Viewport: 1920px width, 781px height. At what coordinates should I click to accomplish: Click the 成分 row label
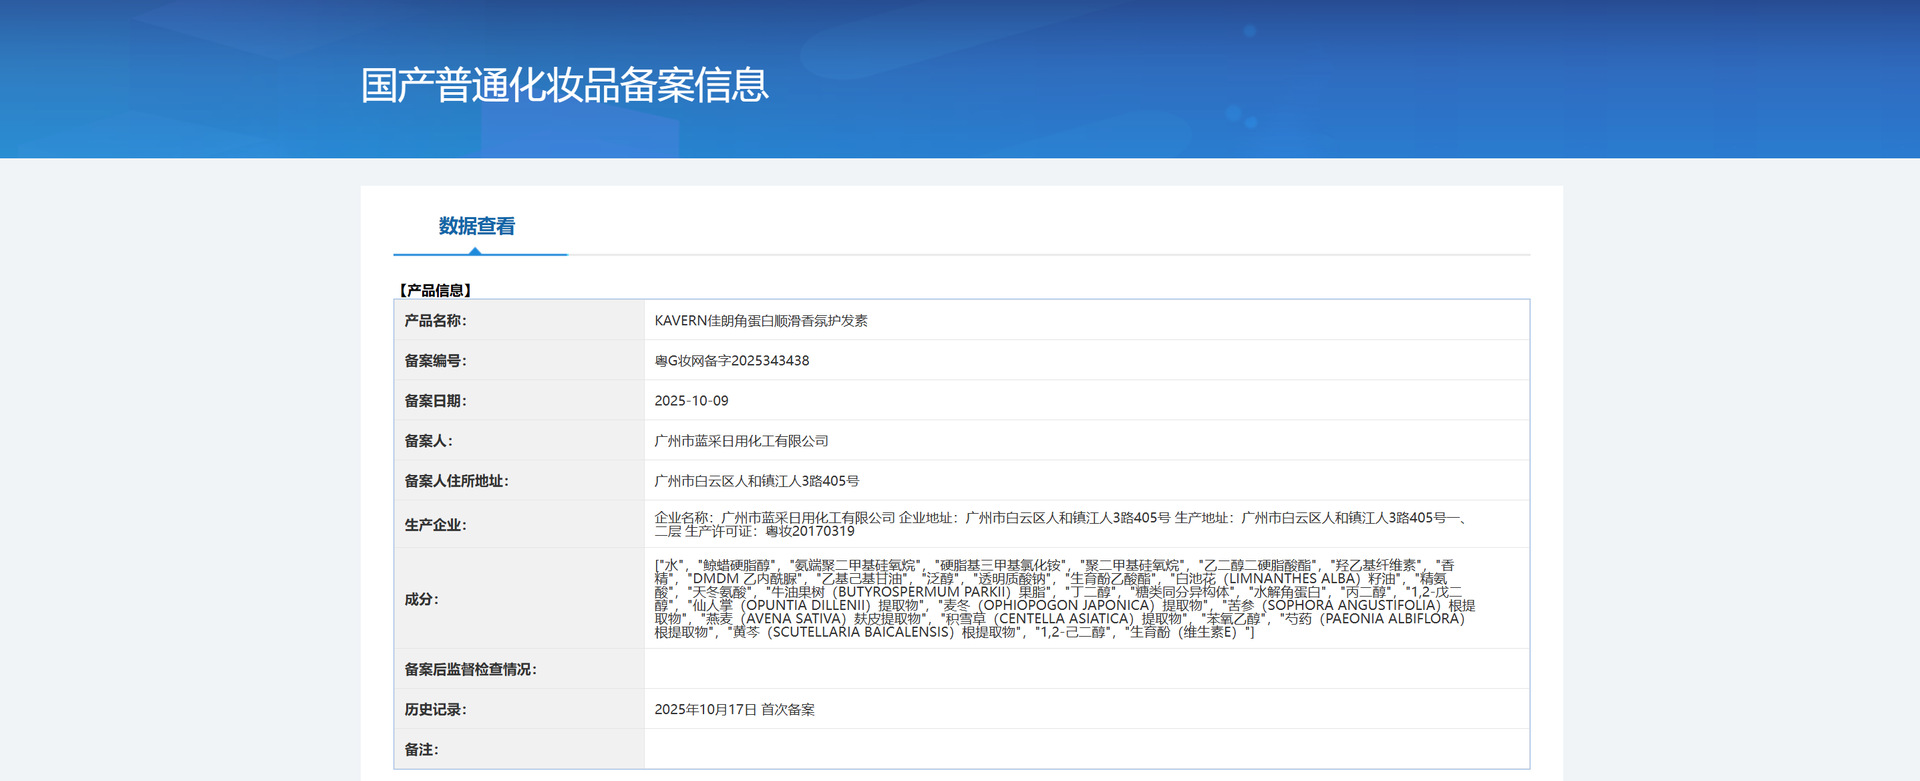[421, 599]
